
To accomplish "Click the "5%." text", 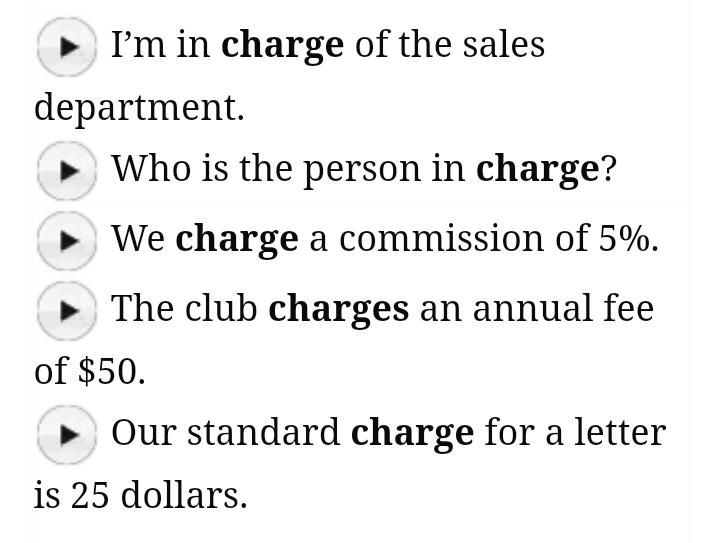I will 628,240.
